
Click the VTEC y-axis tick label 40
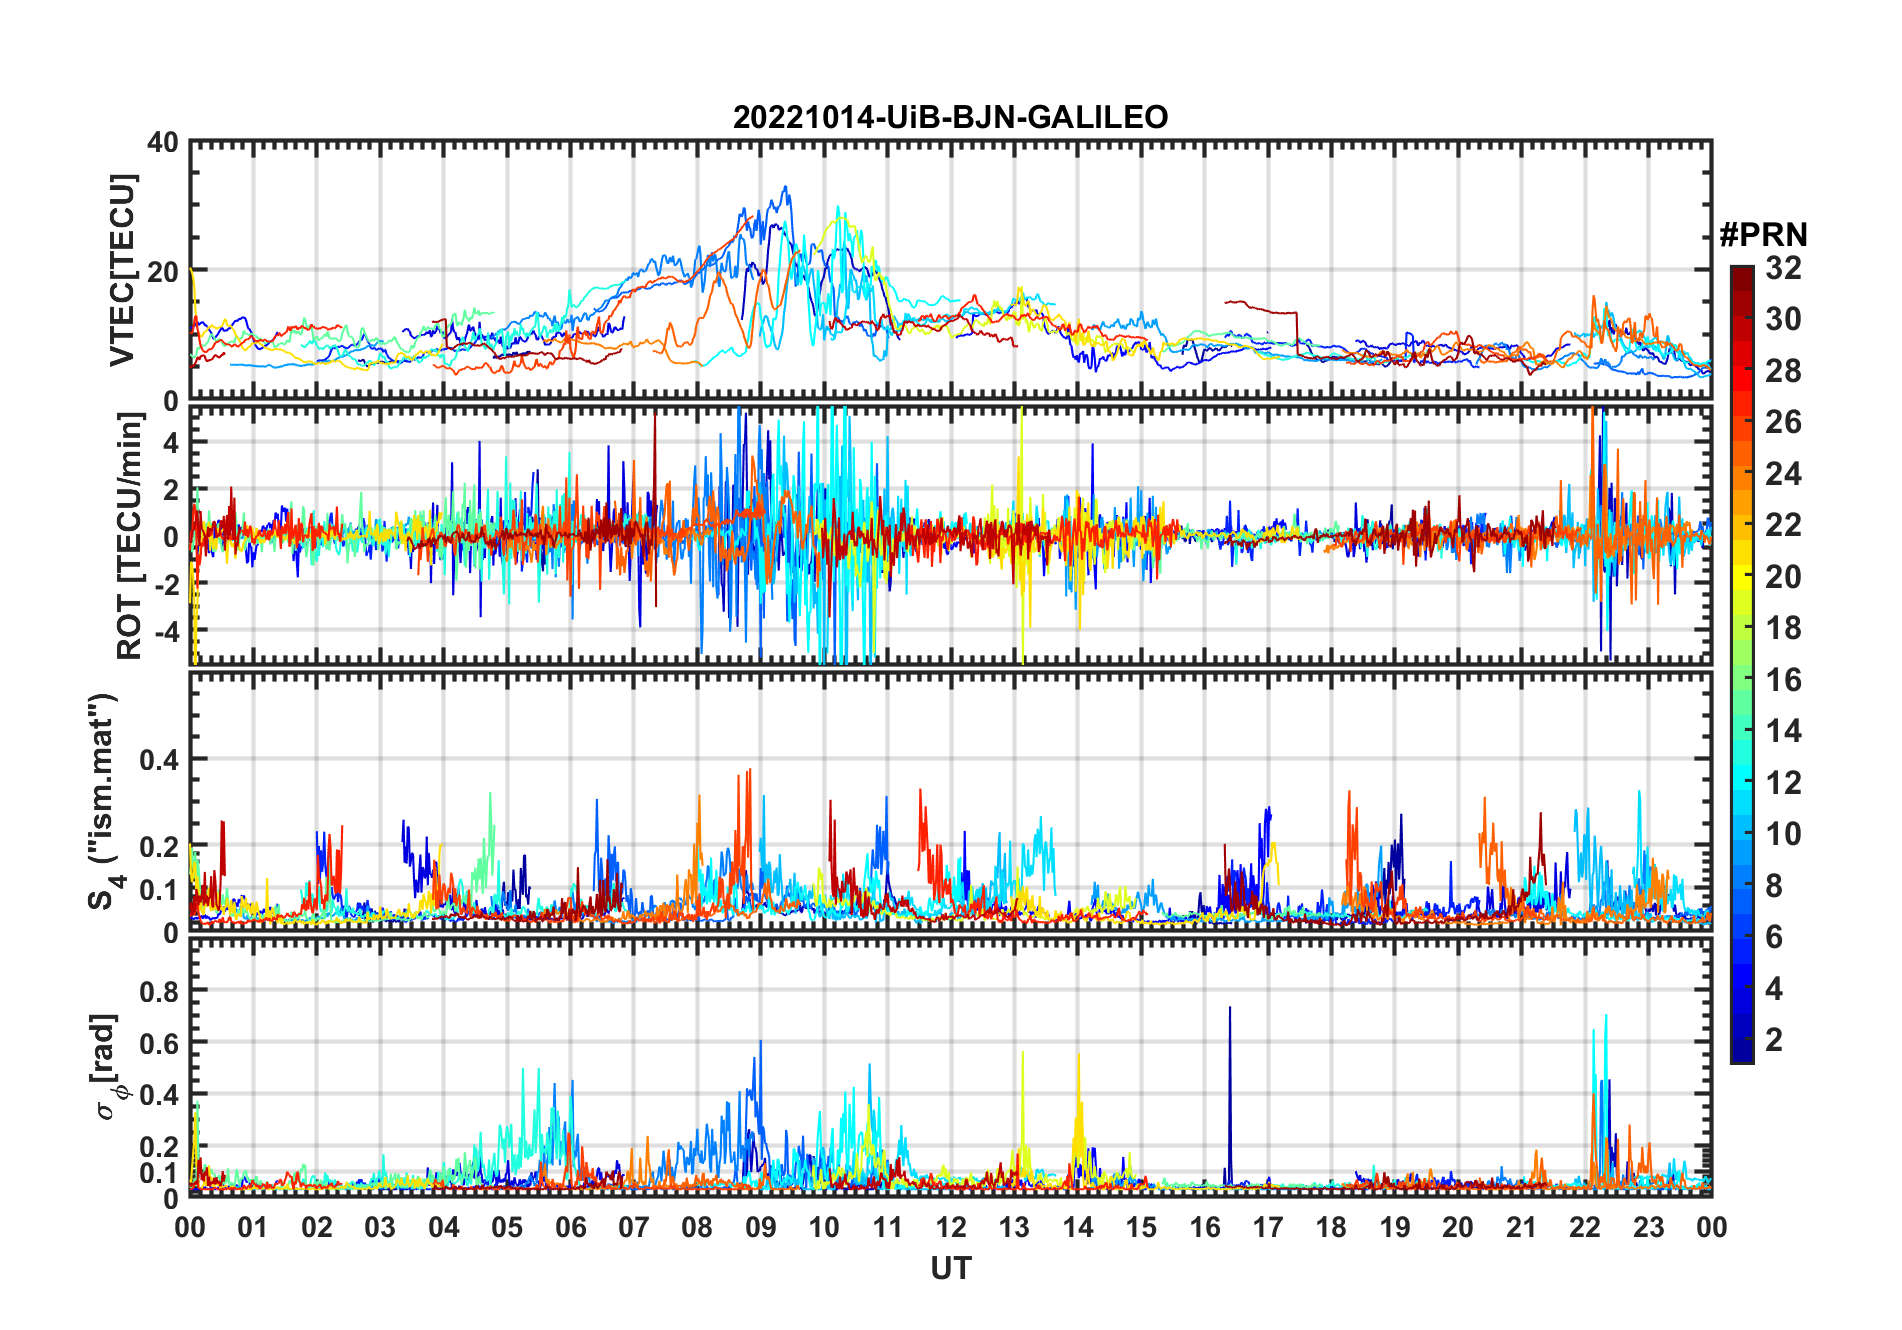163,143
